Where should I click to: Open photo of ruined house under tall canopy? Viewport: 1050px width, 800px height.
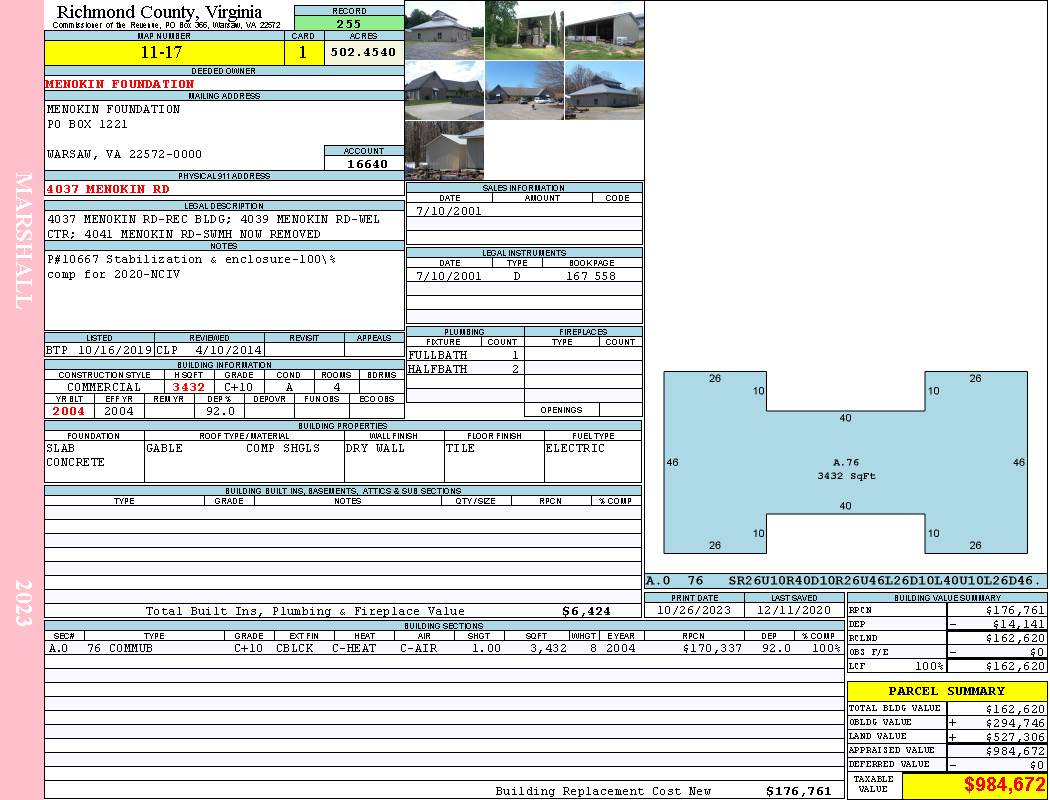click(x=524, y=30)
